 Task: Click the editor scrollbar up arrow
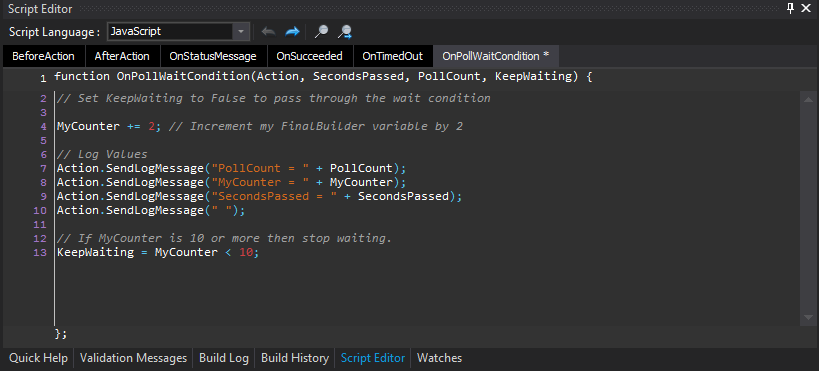809,99
